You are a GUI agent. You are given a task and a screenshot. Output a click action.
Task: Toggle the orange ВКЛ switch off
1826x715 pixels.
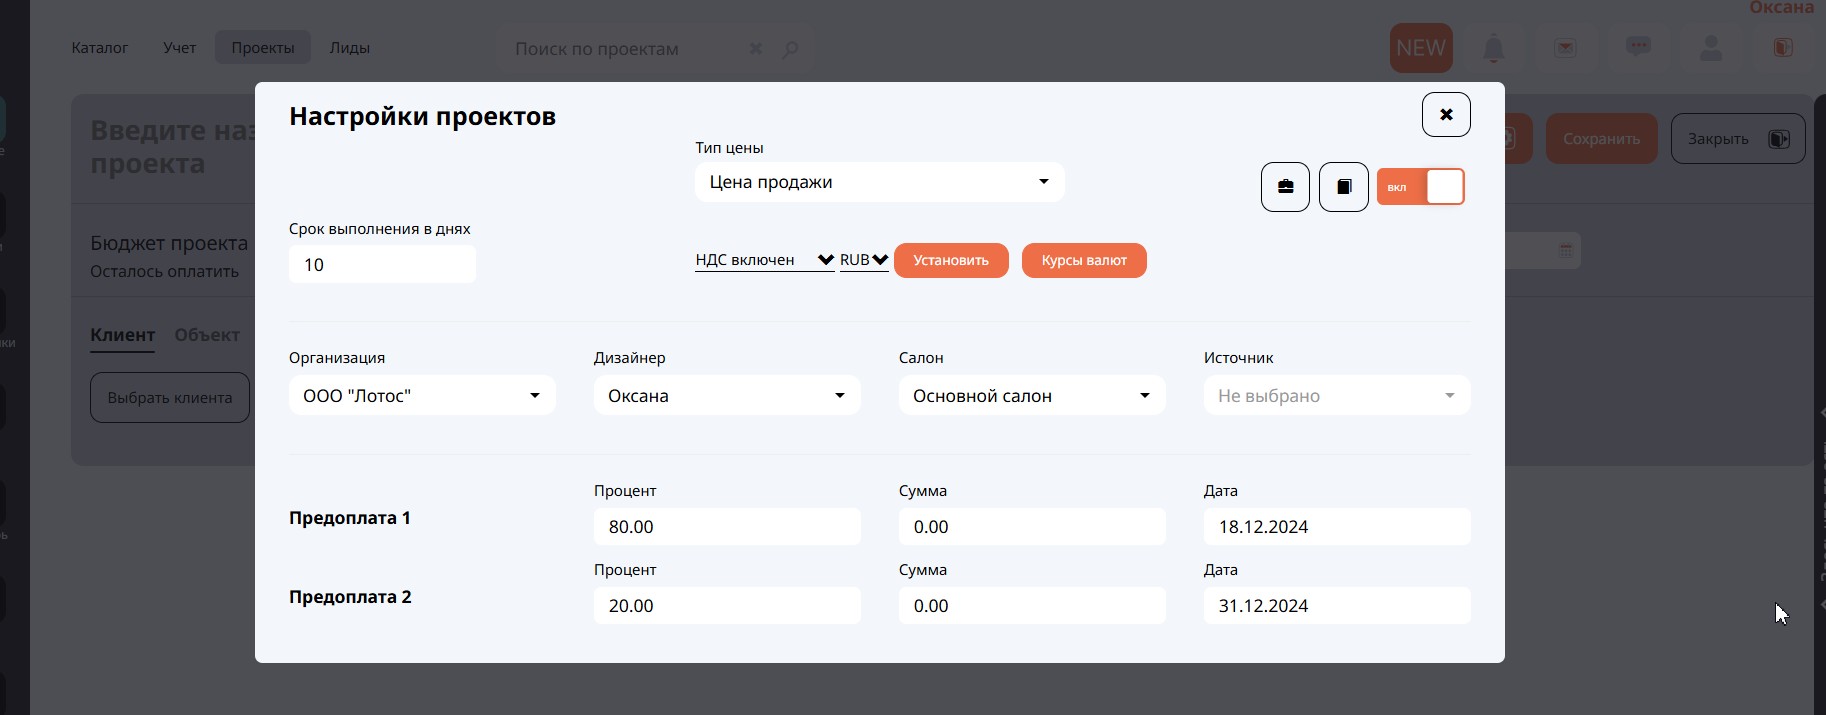(1420, 187)
